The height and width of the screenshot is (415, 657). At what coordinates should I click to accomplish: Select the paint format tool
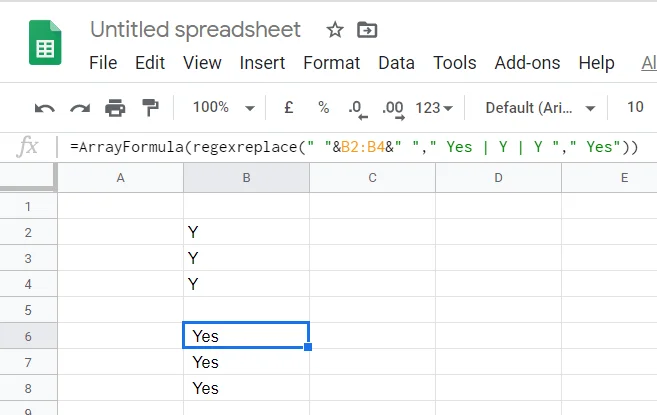coord(150,107)
